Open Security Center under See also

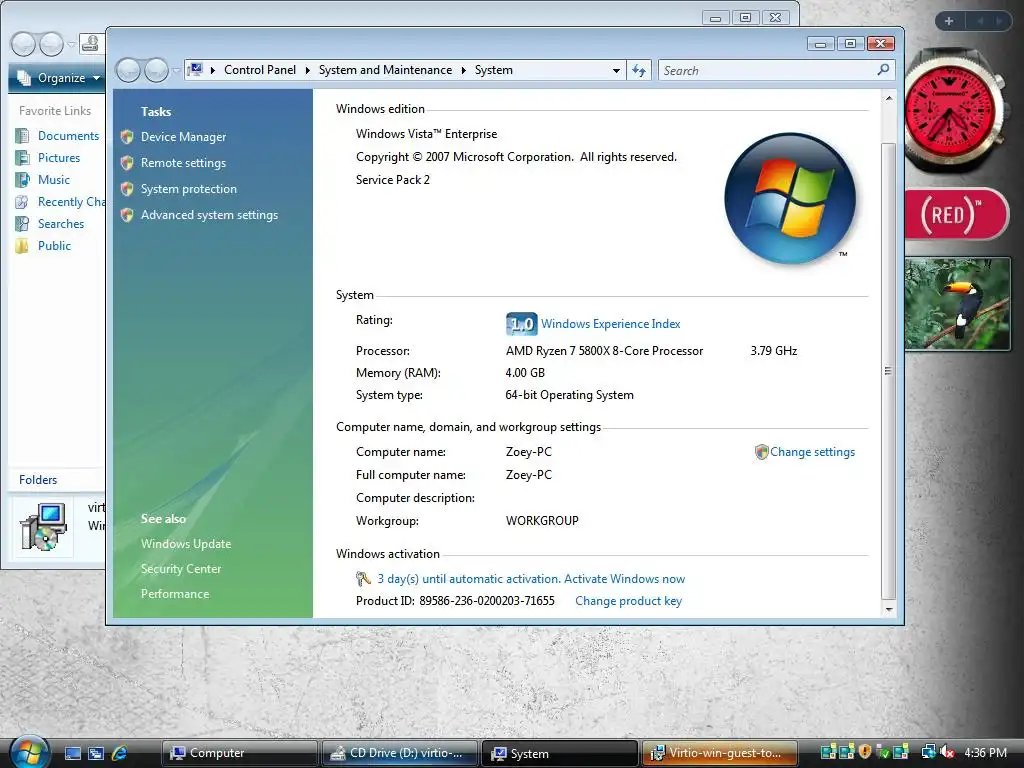click(x=181, y=569)
